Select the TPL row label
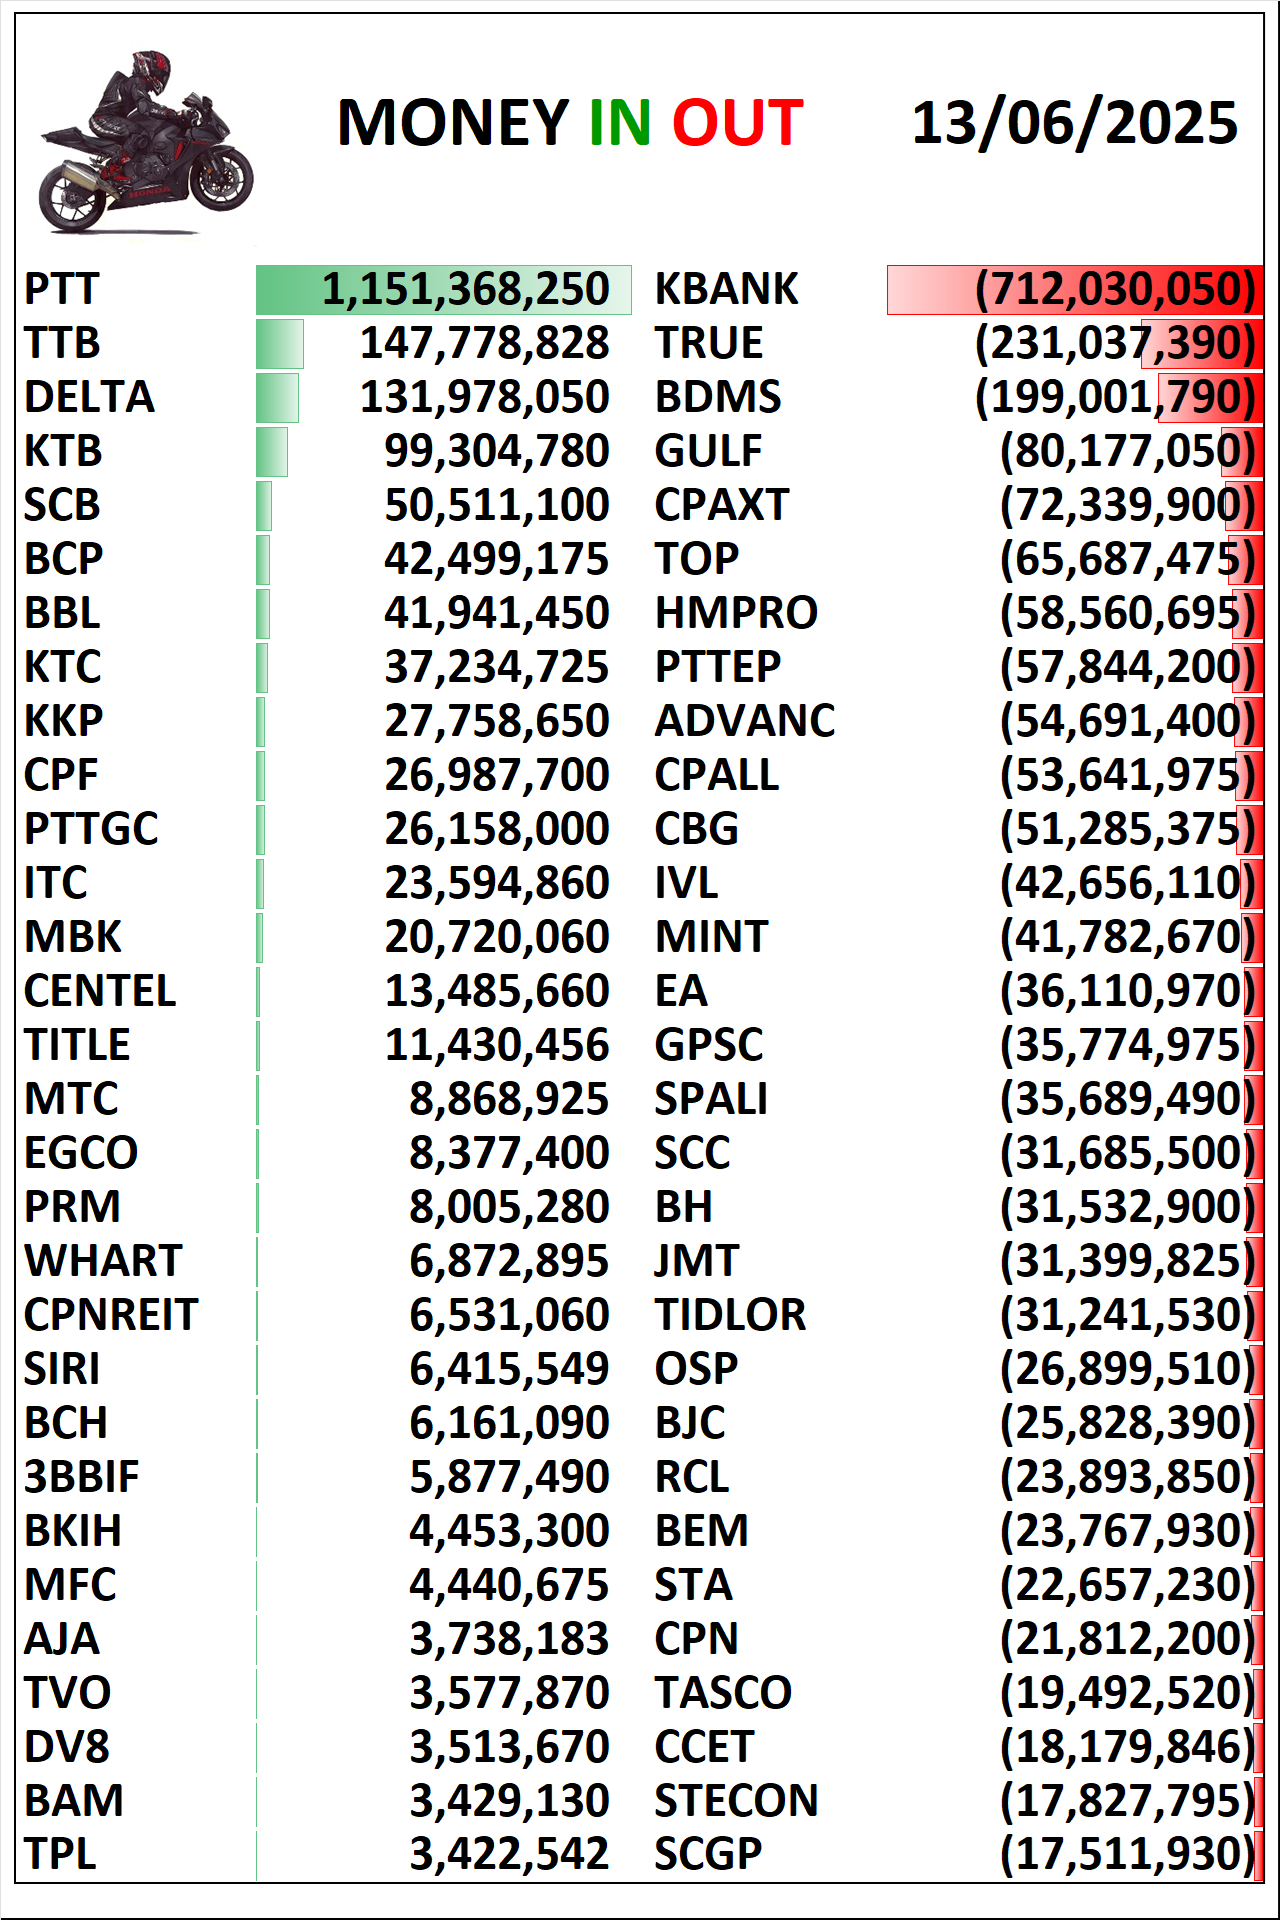 coord(60,1855)
